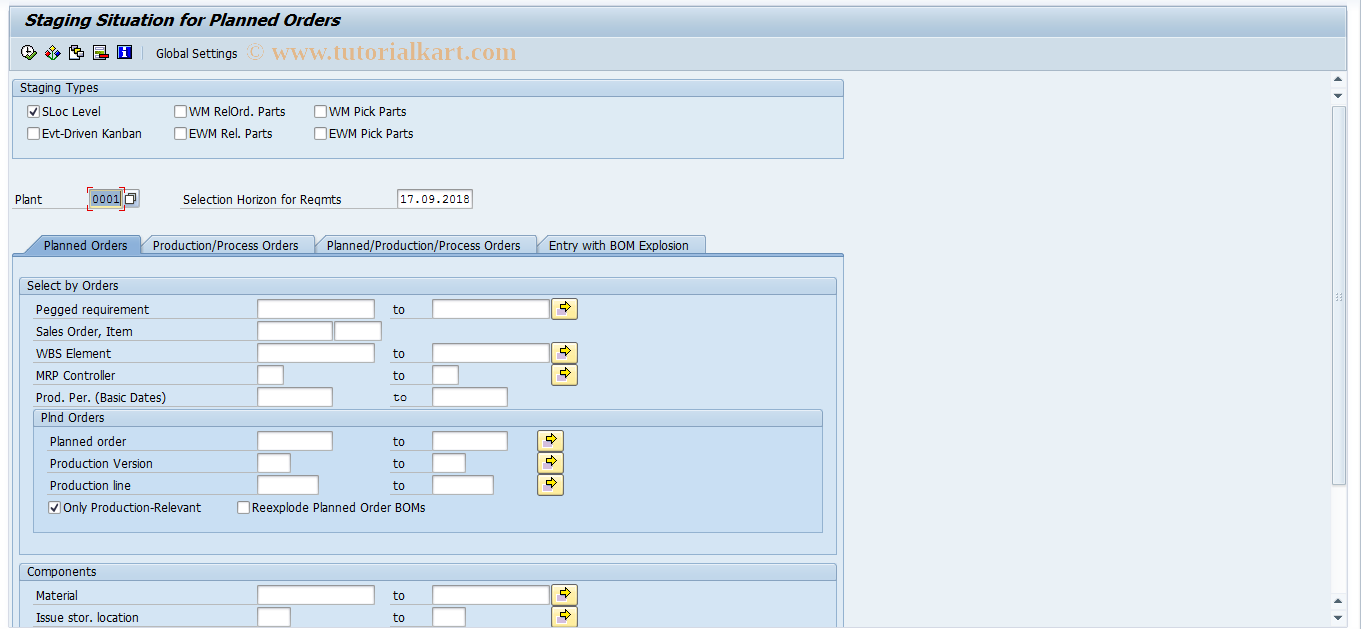Enable WM Pick Parts checkbox
The height and width of the screenshot is (629, 1361).
[320, 111]
